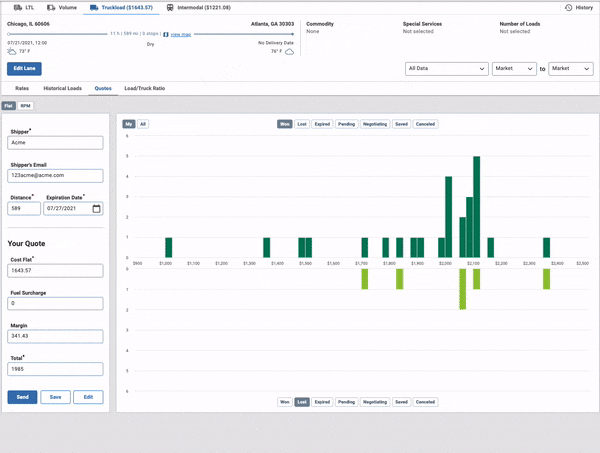Switch to the LTL tab
Image resolution: width=600 pixels, height=453 pixels.
[24, 8]
